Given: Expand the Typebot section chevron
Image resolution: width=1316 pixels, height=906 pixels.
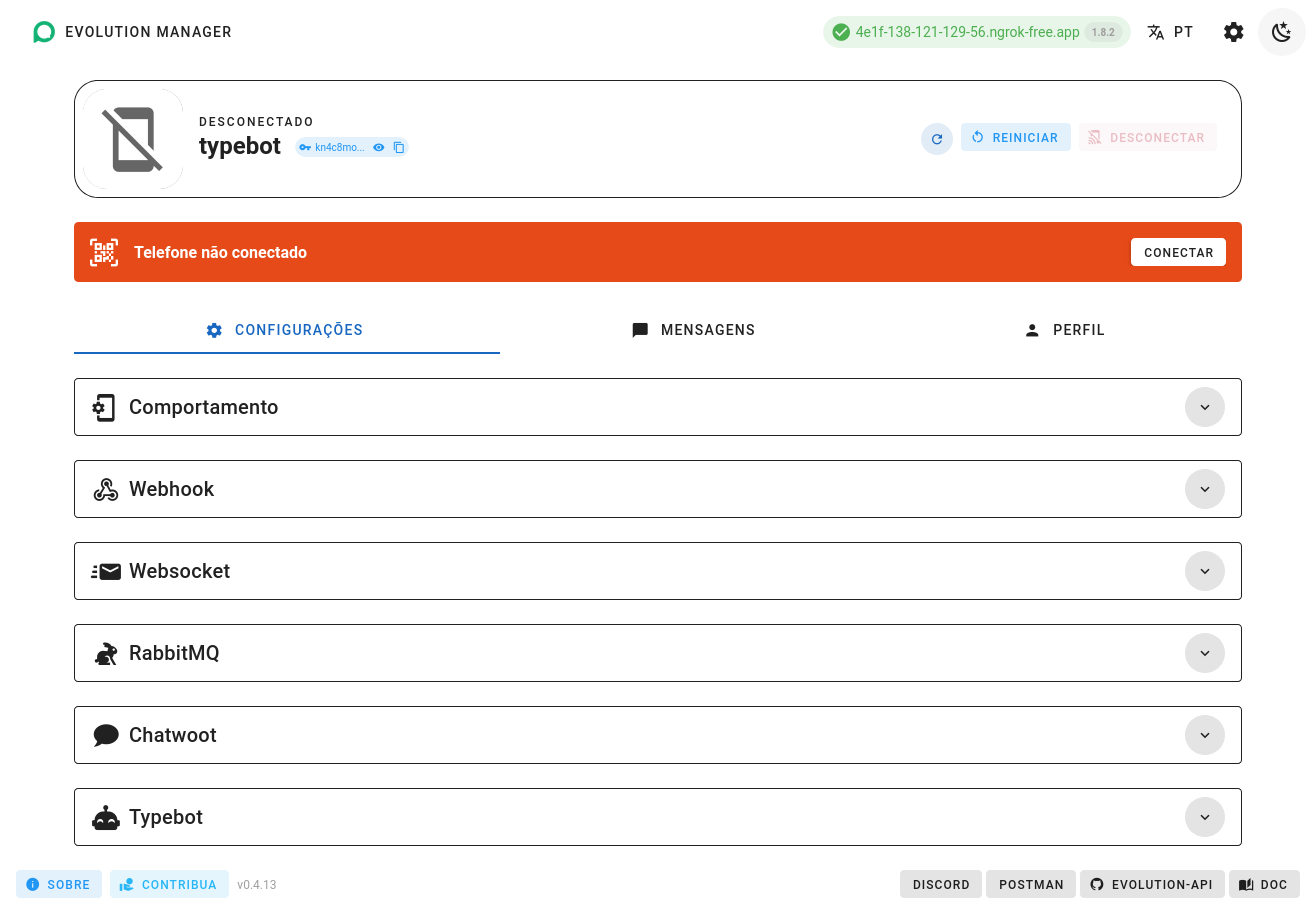Looking at the screenshot, I should click(1205, 817).
